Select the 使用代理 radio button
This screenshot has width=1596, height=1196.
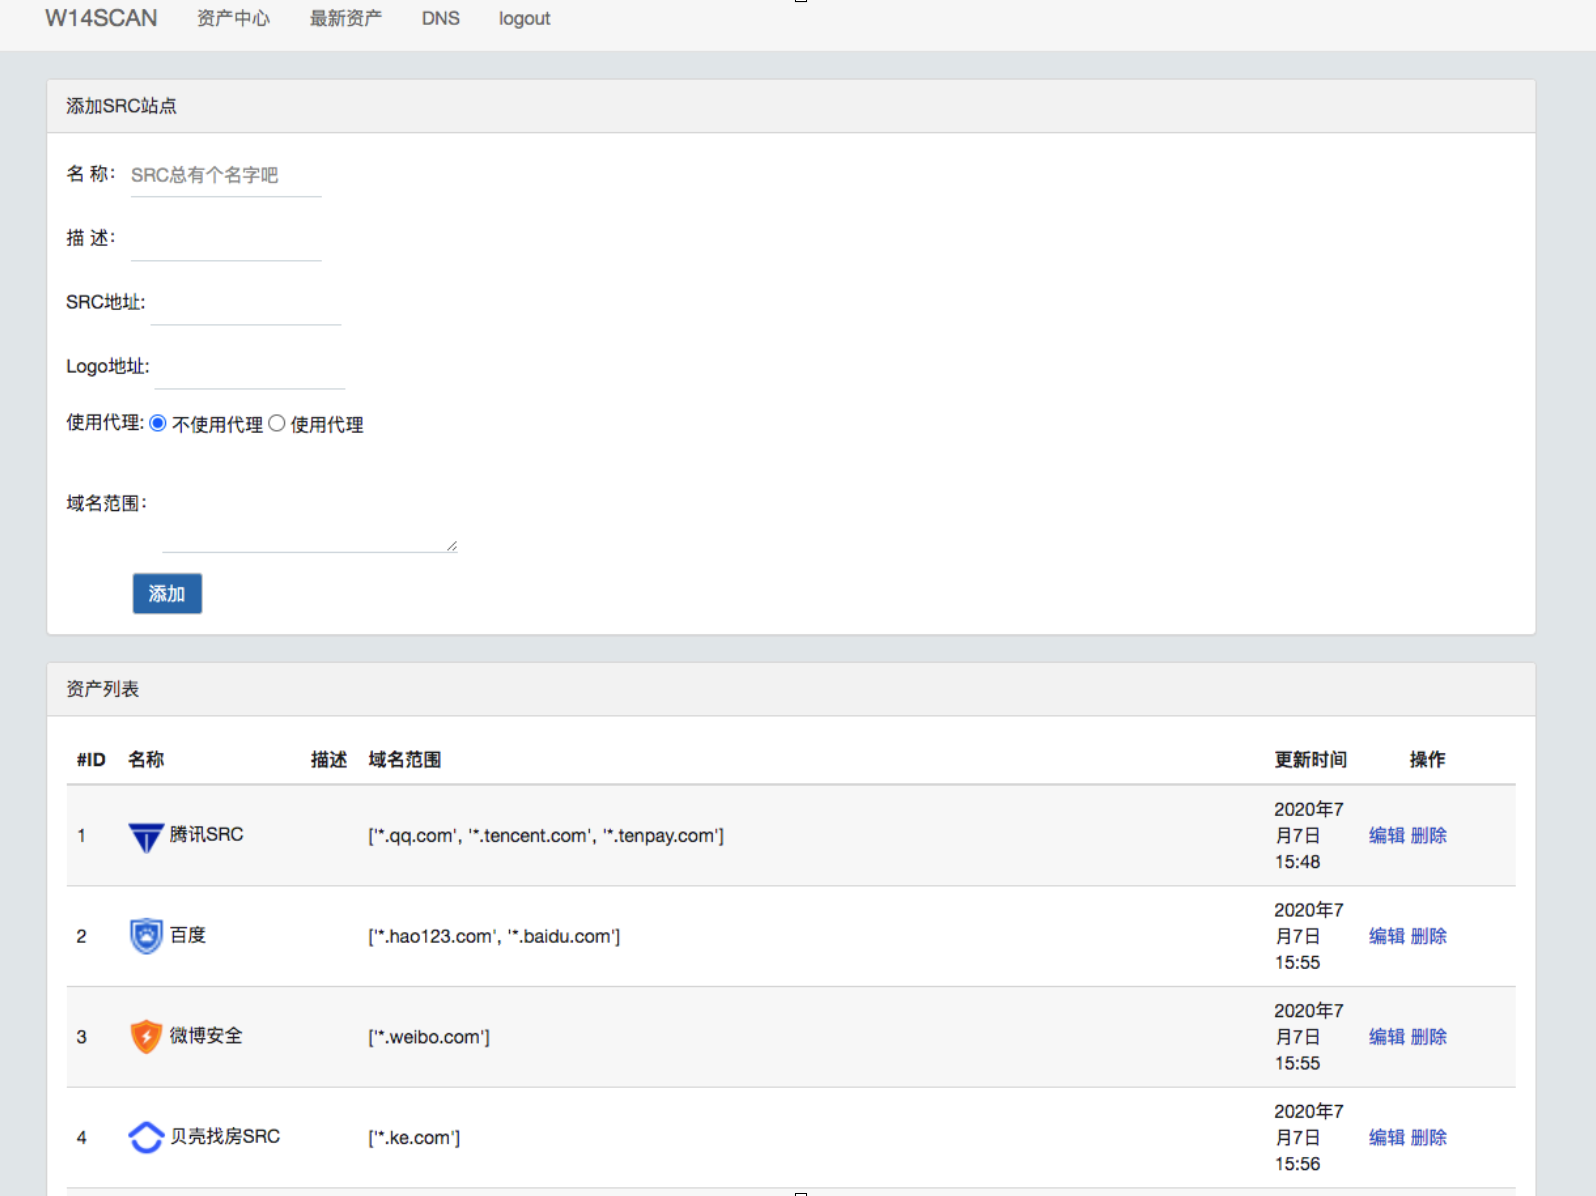(277, 423)
